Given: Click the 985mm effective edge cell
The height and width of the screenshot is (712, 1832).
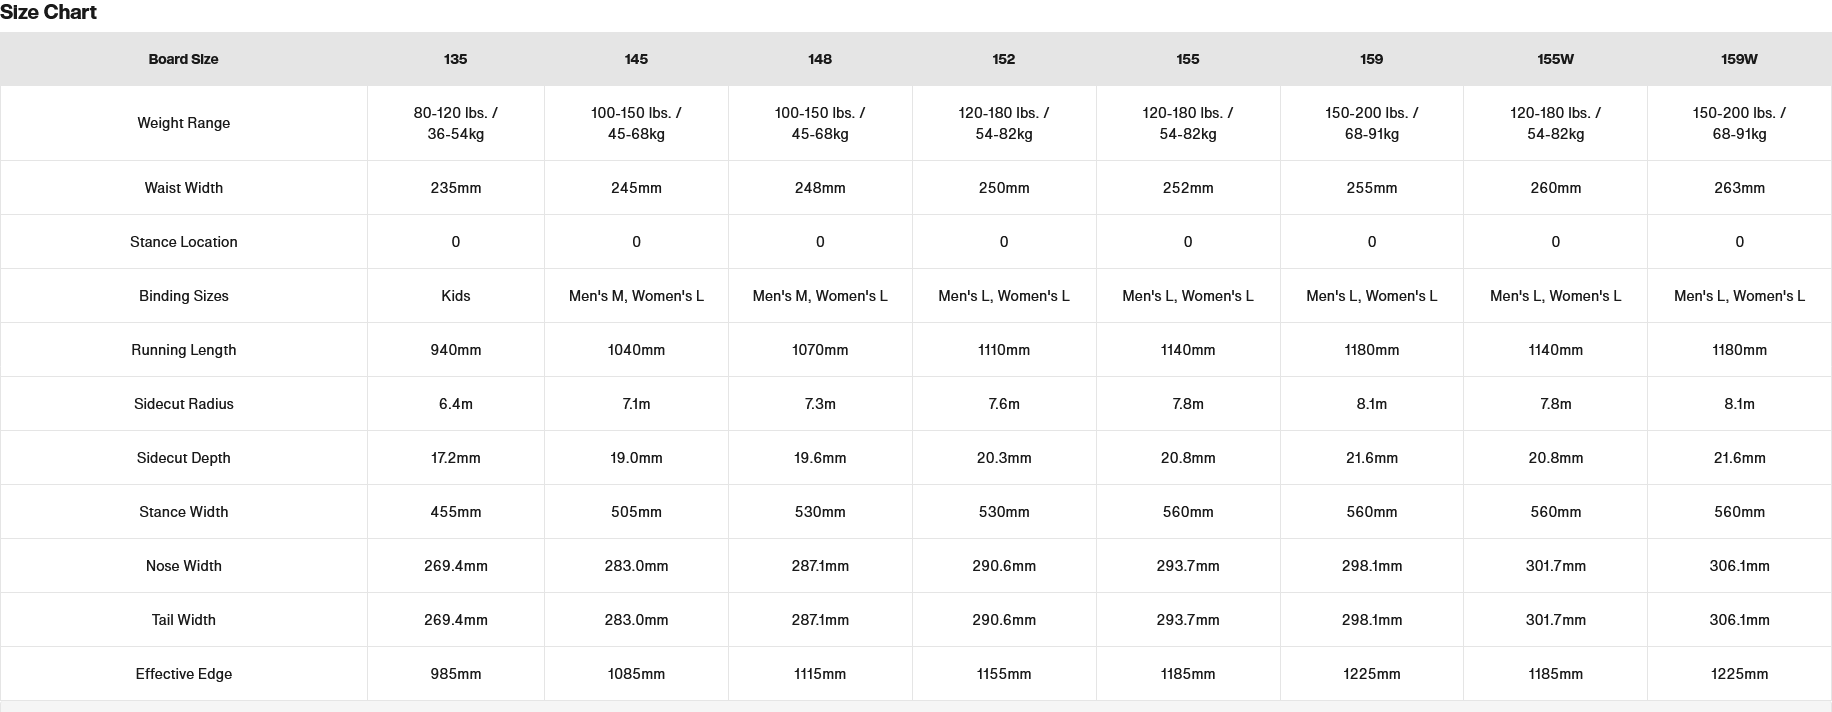Looking at the screenshot, I should point(455,674).
